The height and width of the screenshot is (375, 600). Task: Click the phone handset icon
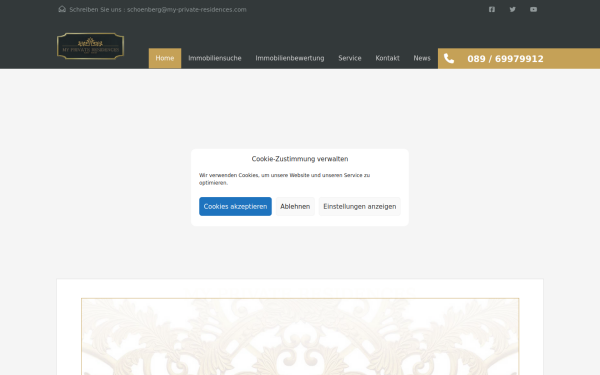click(x=449, y=59)
